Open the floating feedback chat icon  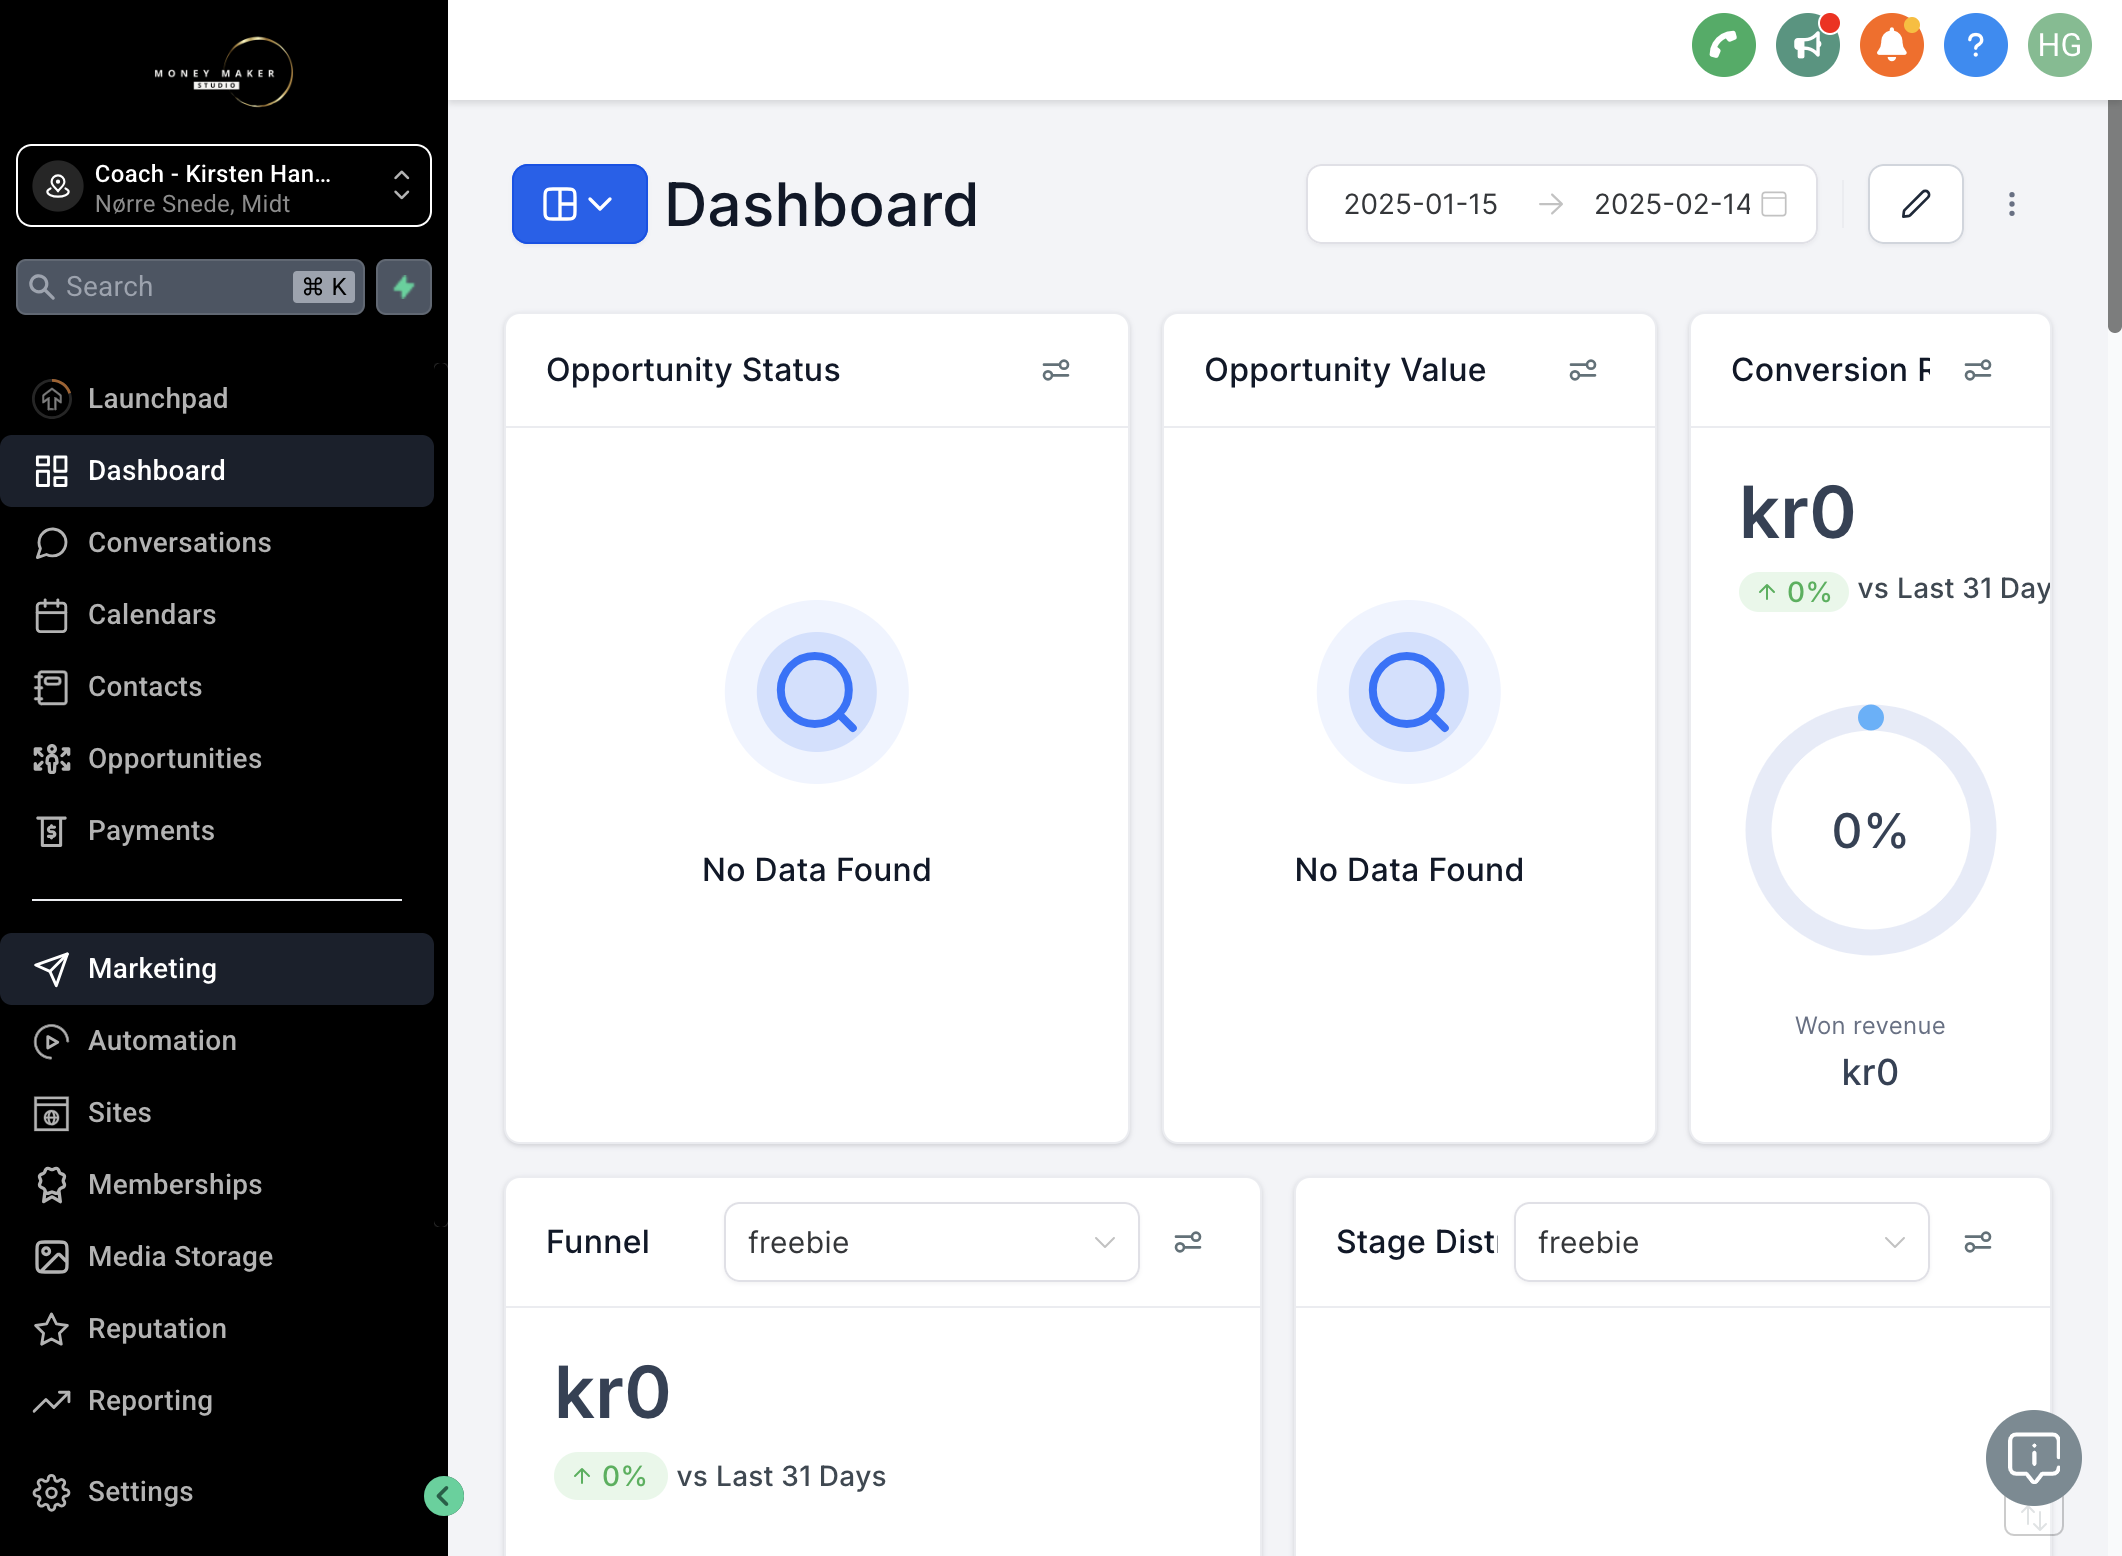pyautogui.click(x=2033, y=1457)
